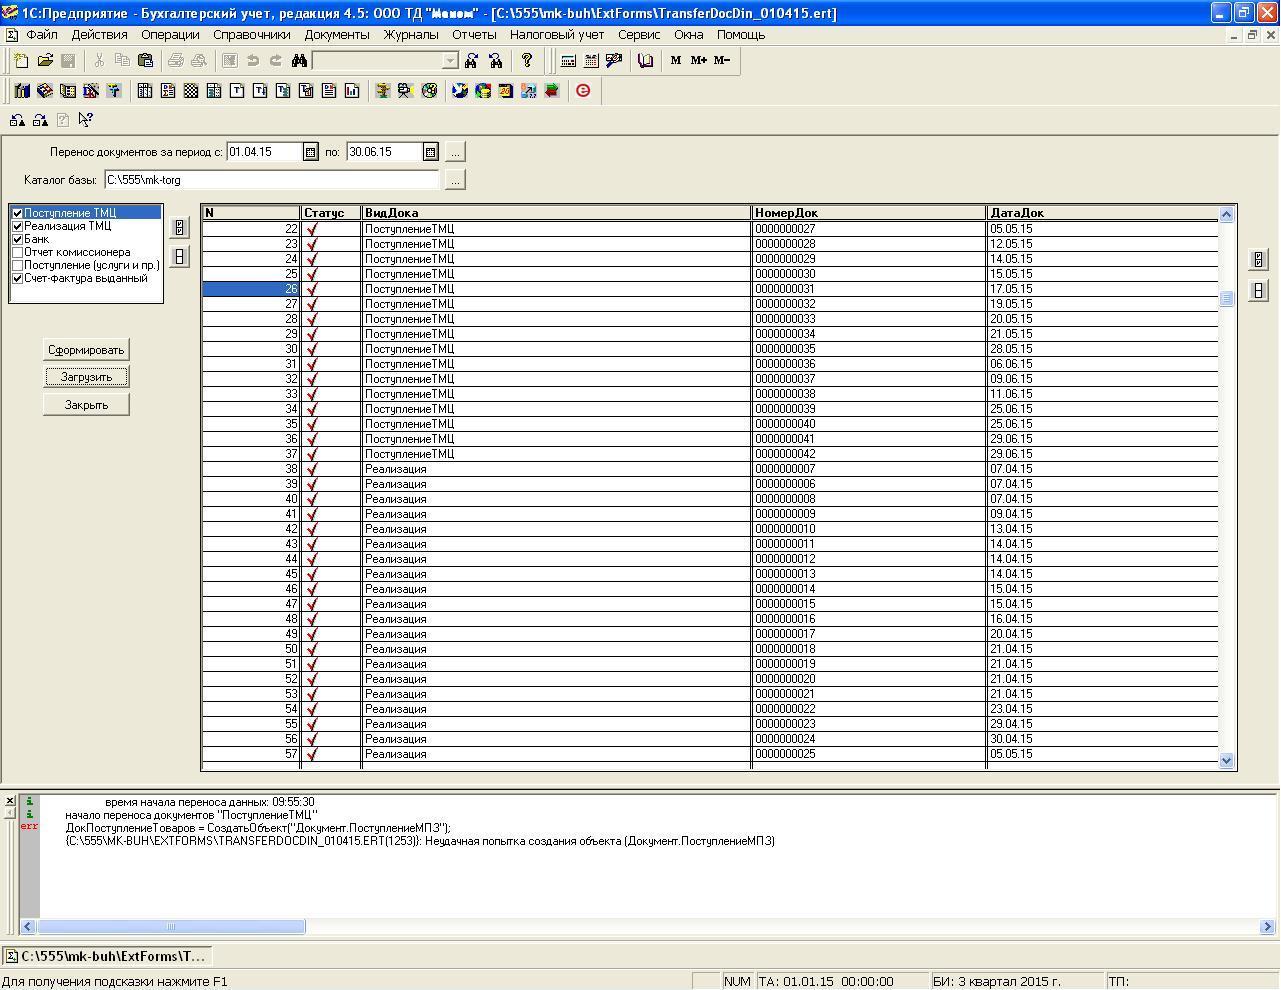The image size is (1281, 990).
Task: Click the open book syntax helper icon
Action: click(645, 61)
